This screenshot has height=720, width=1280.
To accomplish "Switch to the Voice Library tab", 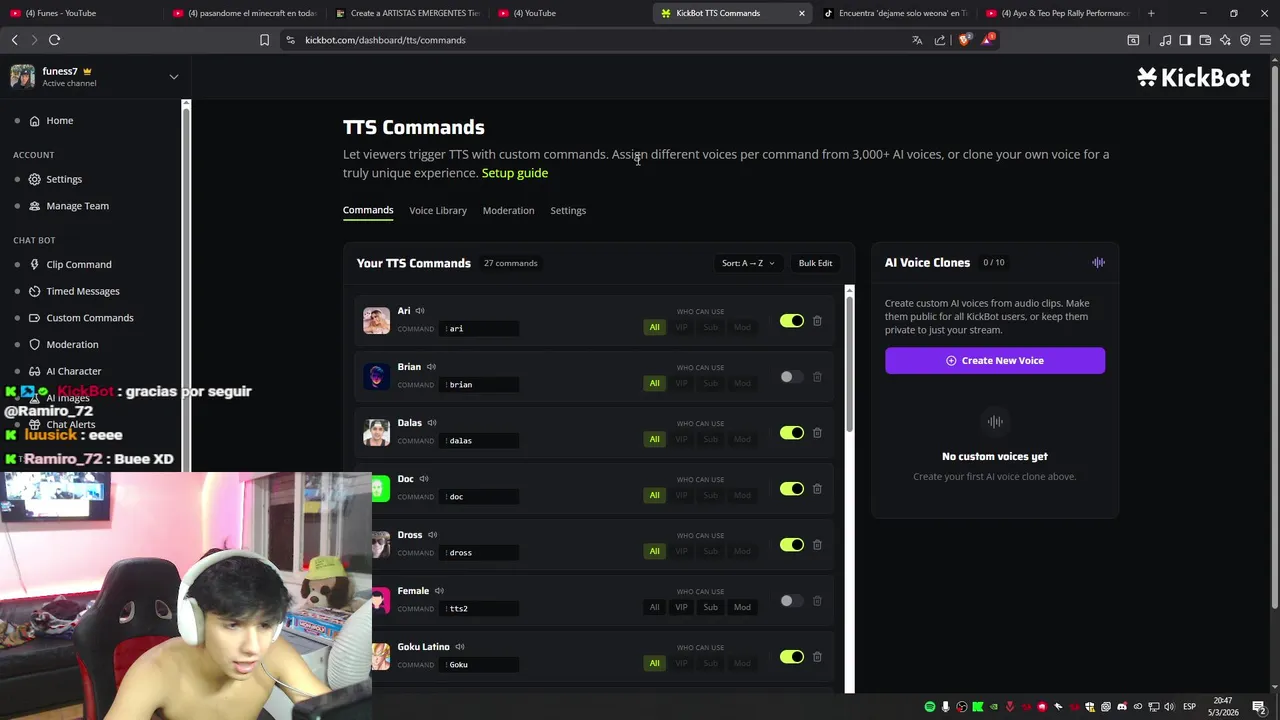I will pyautogui.click(x=438, y=210).
